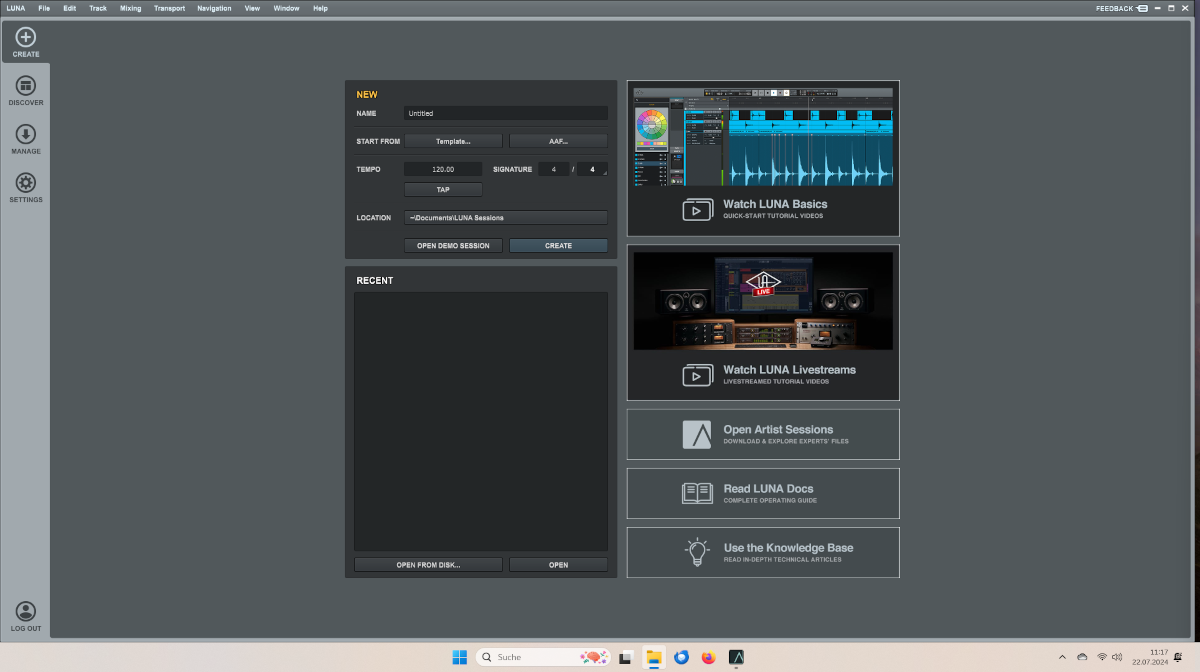Click the taskbar Suche search box

542,657
